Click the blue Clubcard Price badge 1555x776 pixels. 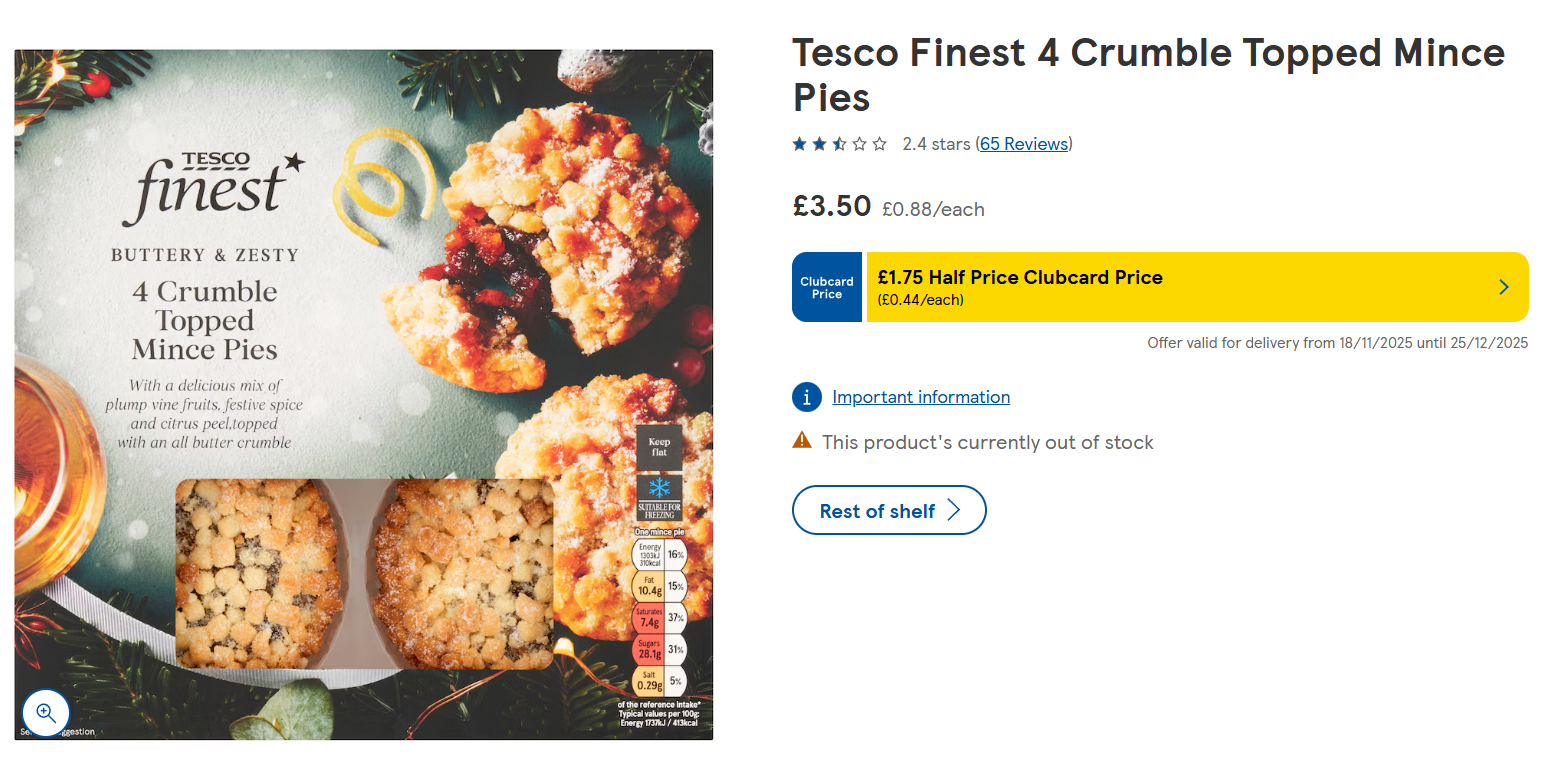click(x=827, y=288)
